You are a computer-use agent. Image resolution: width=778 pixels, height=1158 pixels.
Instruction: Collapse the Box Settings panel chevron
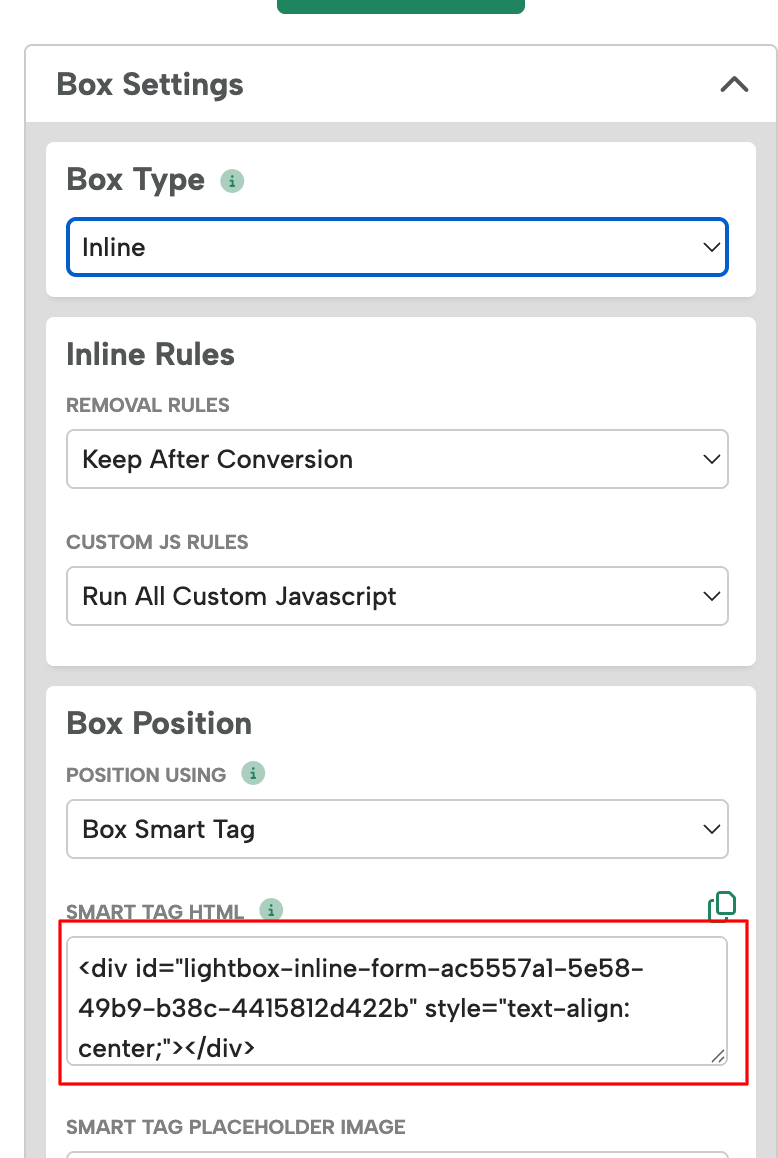pyautogui.click(x=734, y=84)
